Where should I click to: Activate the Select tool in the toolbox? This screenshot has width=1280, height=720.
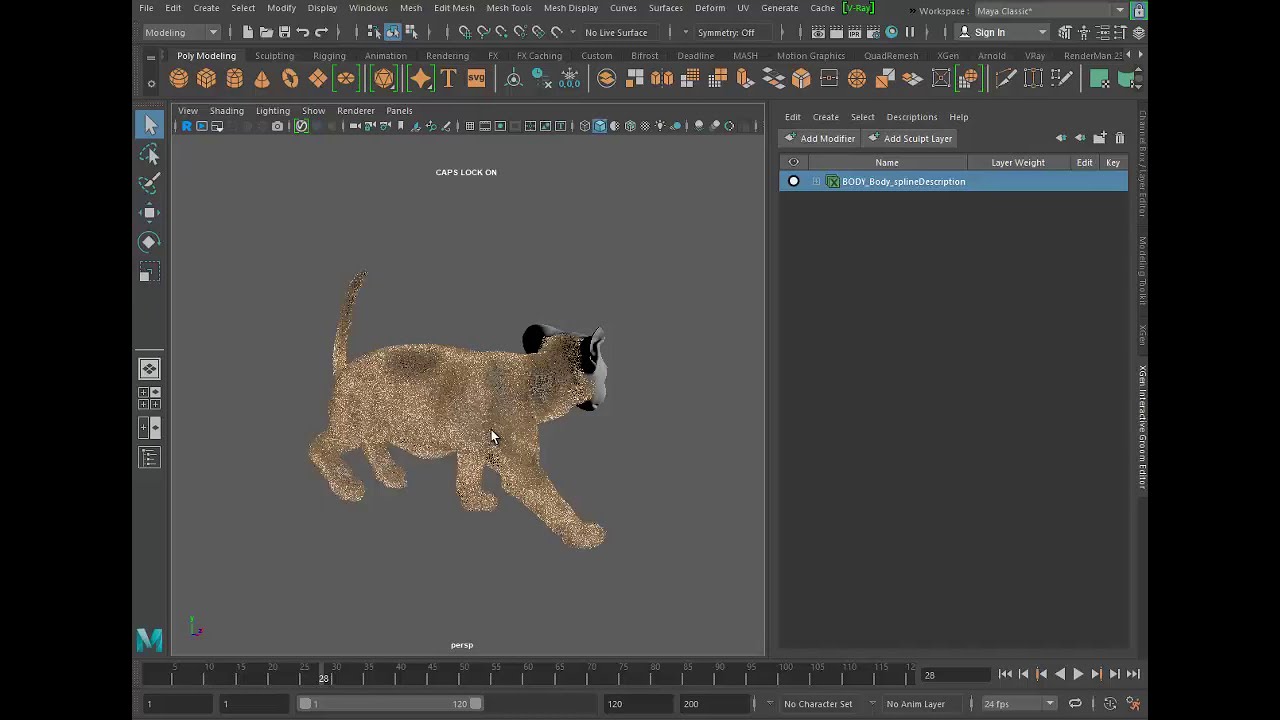pyautogui.click(x=150, y=125)
